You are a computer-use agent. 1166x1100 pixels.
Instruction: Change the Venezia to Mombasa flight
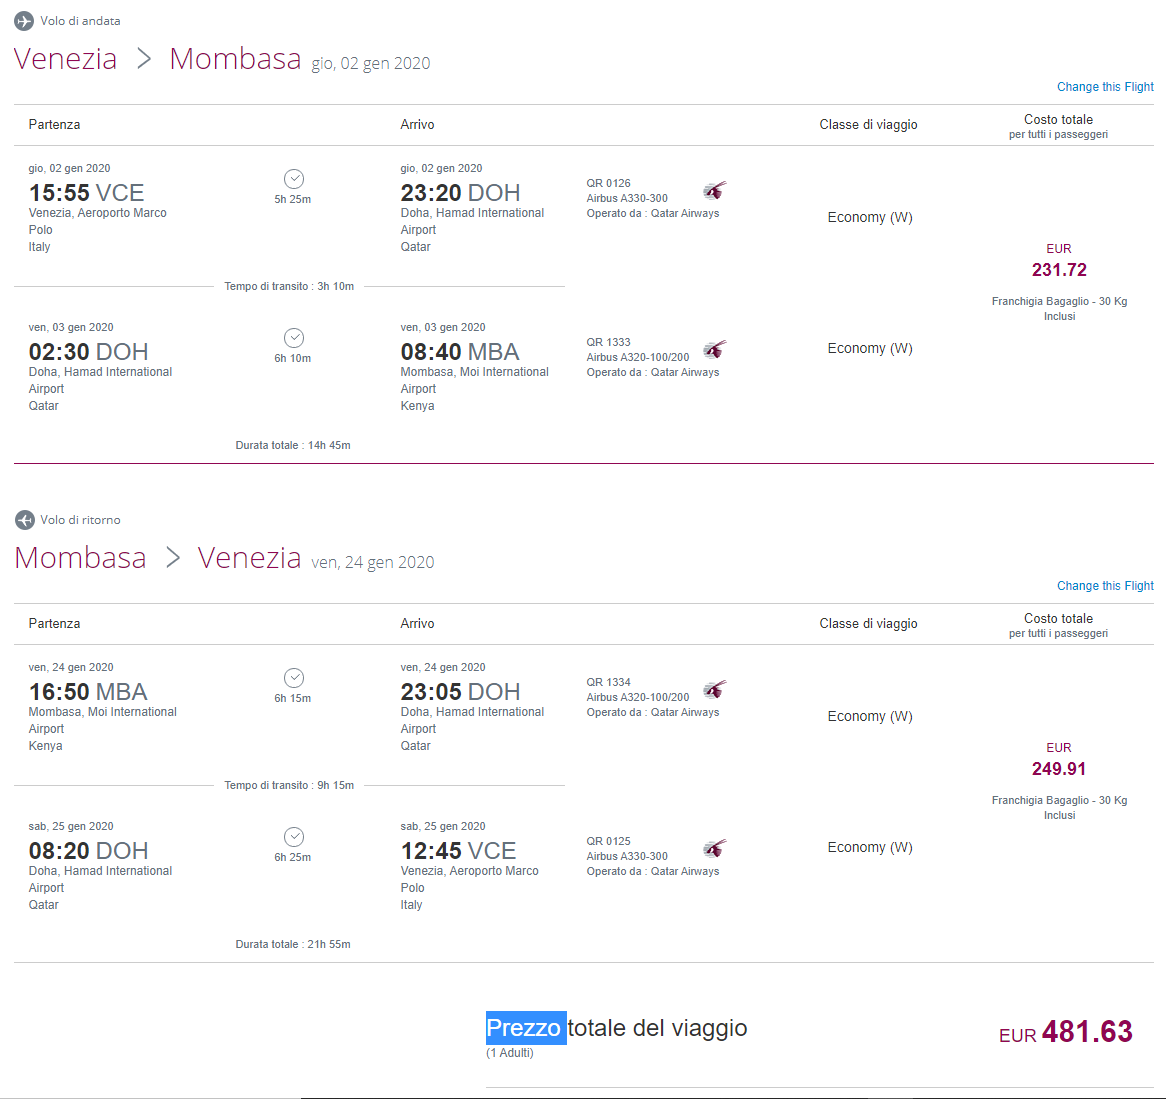click(x=1105, y=87)
